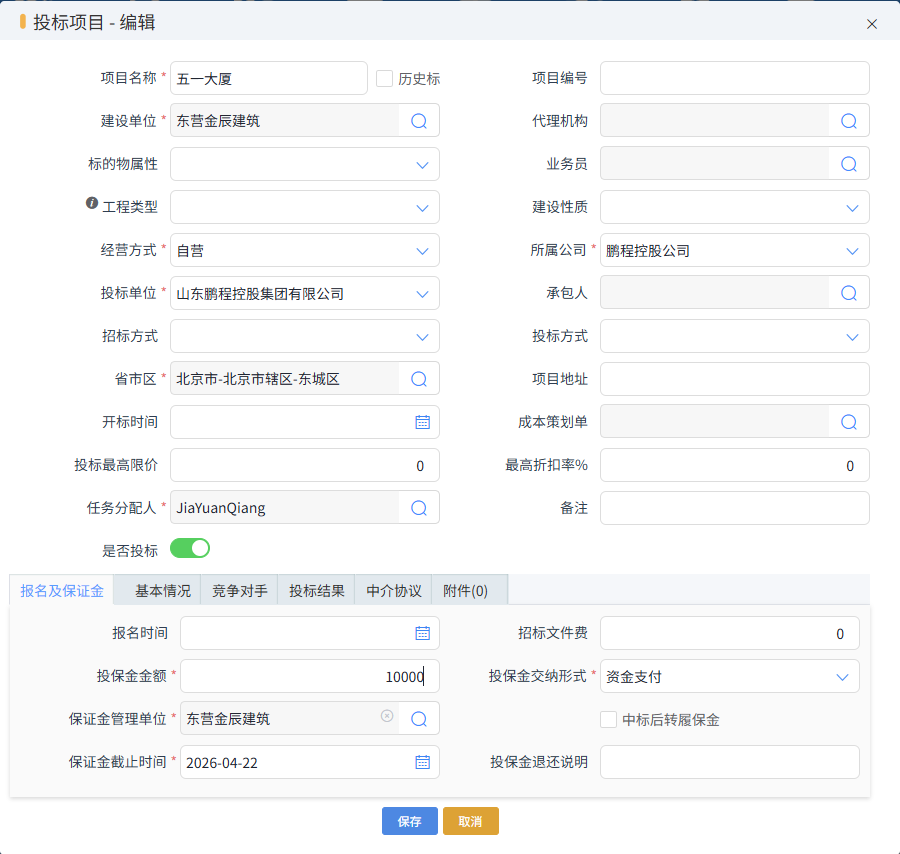Open calendar picker for 报名时间
This screenshot has width=900, height=854.
(x=422, y=633)
